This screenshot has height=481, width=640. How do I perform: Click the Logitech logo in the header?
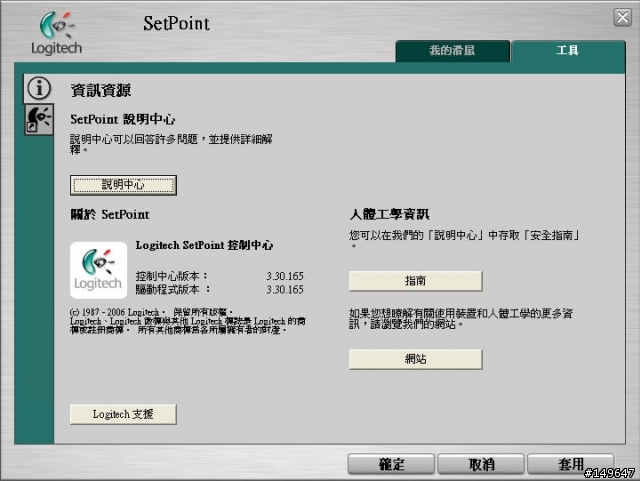[56, 33]
